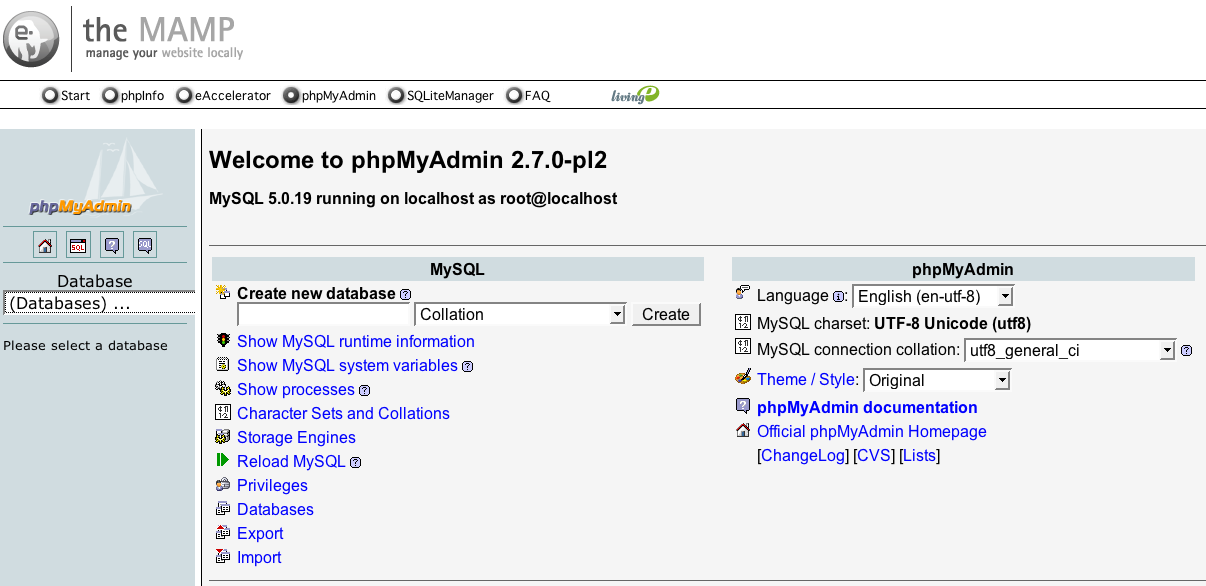1206x586 pixels.
Task: Click the help icon beside Show processes
Action: 364,391
